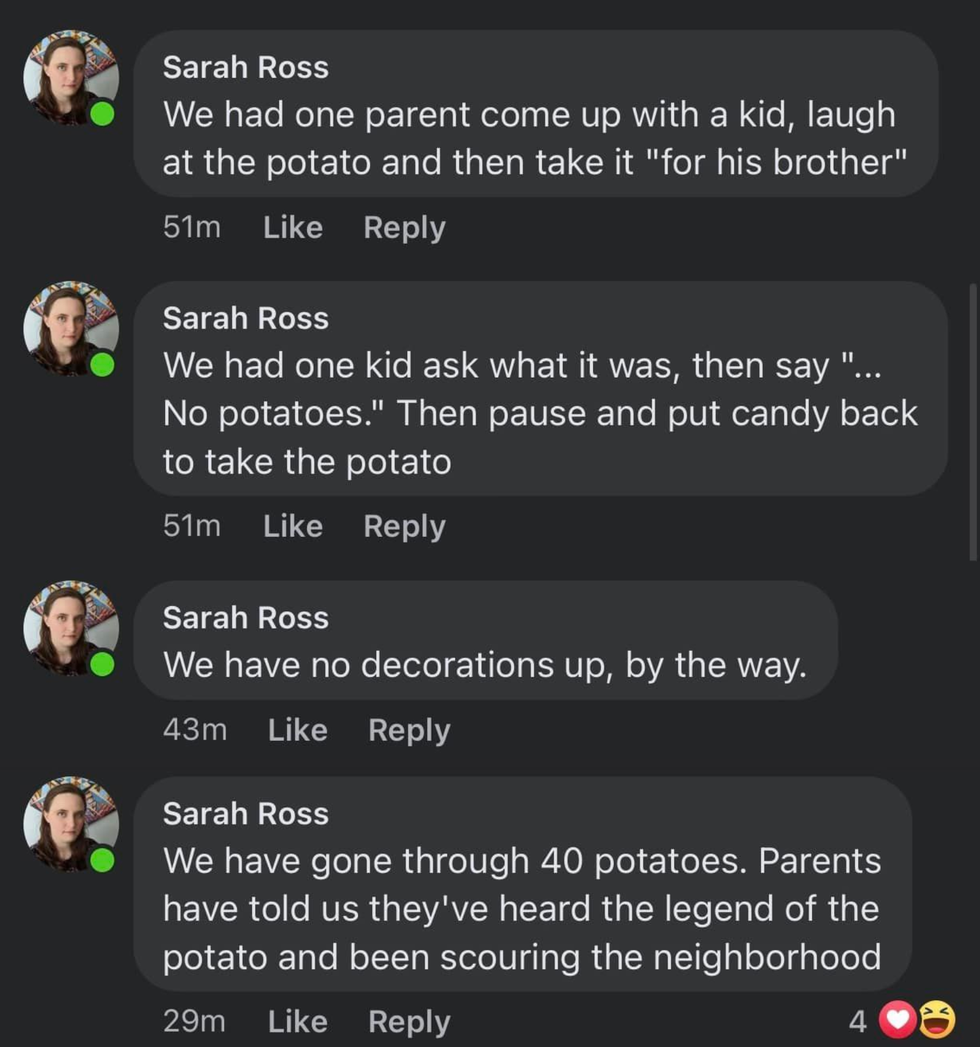Click avatar beside the "40 potatoes" comment
This screenshot has width=980, height=1047.
point(71,824)
